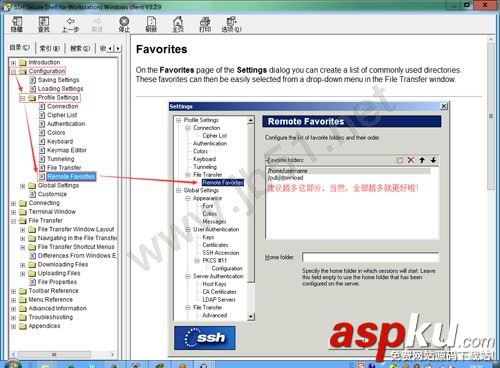Go back with the 上一步 toolbar button

pos(70,24)
